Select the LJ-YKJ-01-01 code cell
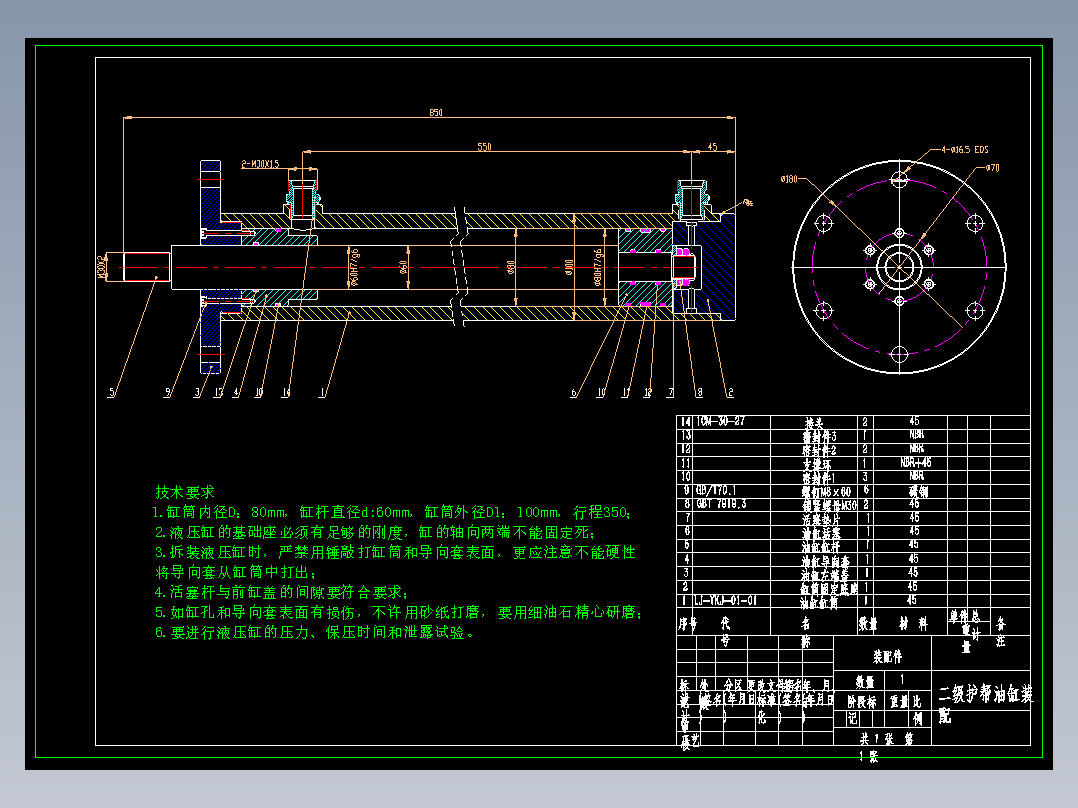This screenshot has height=808, width=1078. pyautogui.click(x=725, y=600)
